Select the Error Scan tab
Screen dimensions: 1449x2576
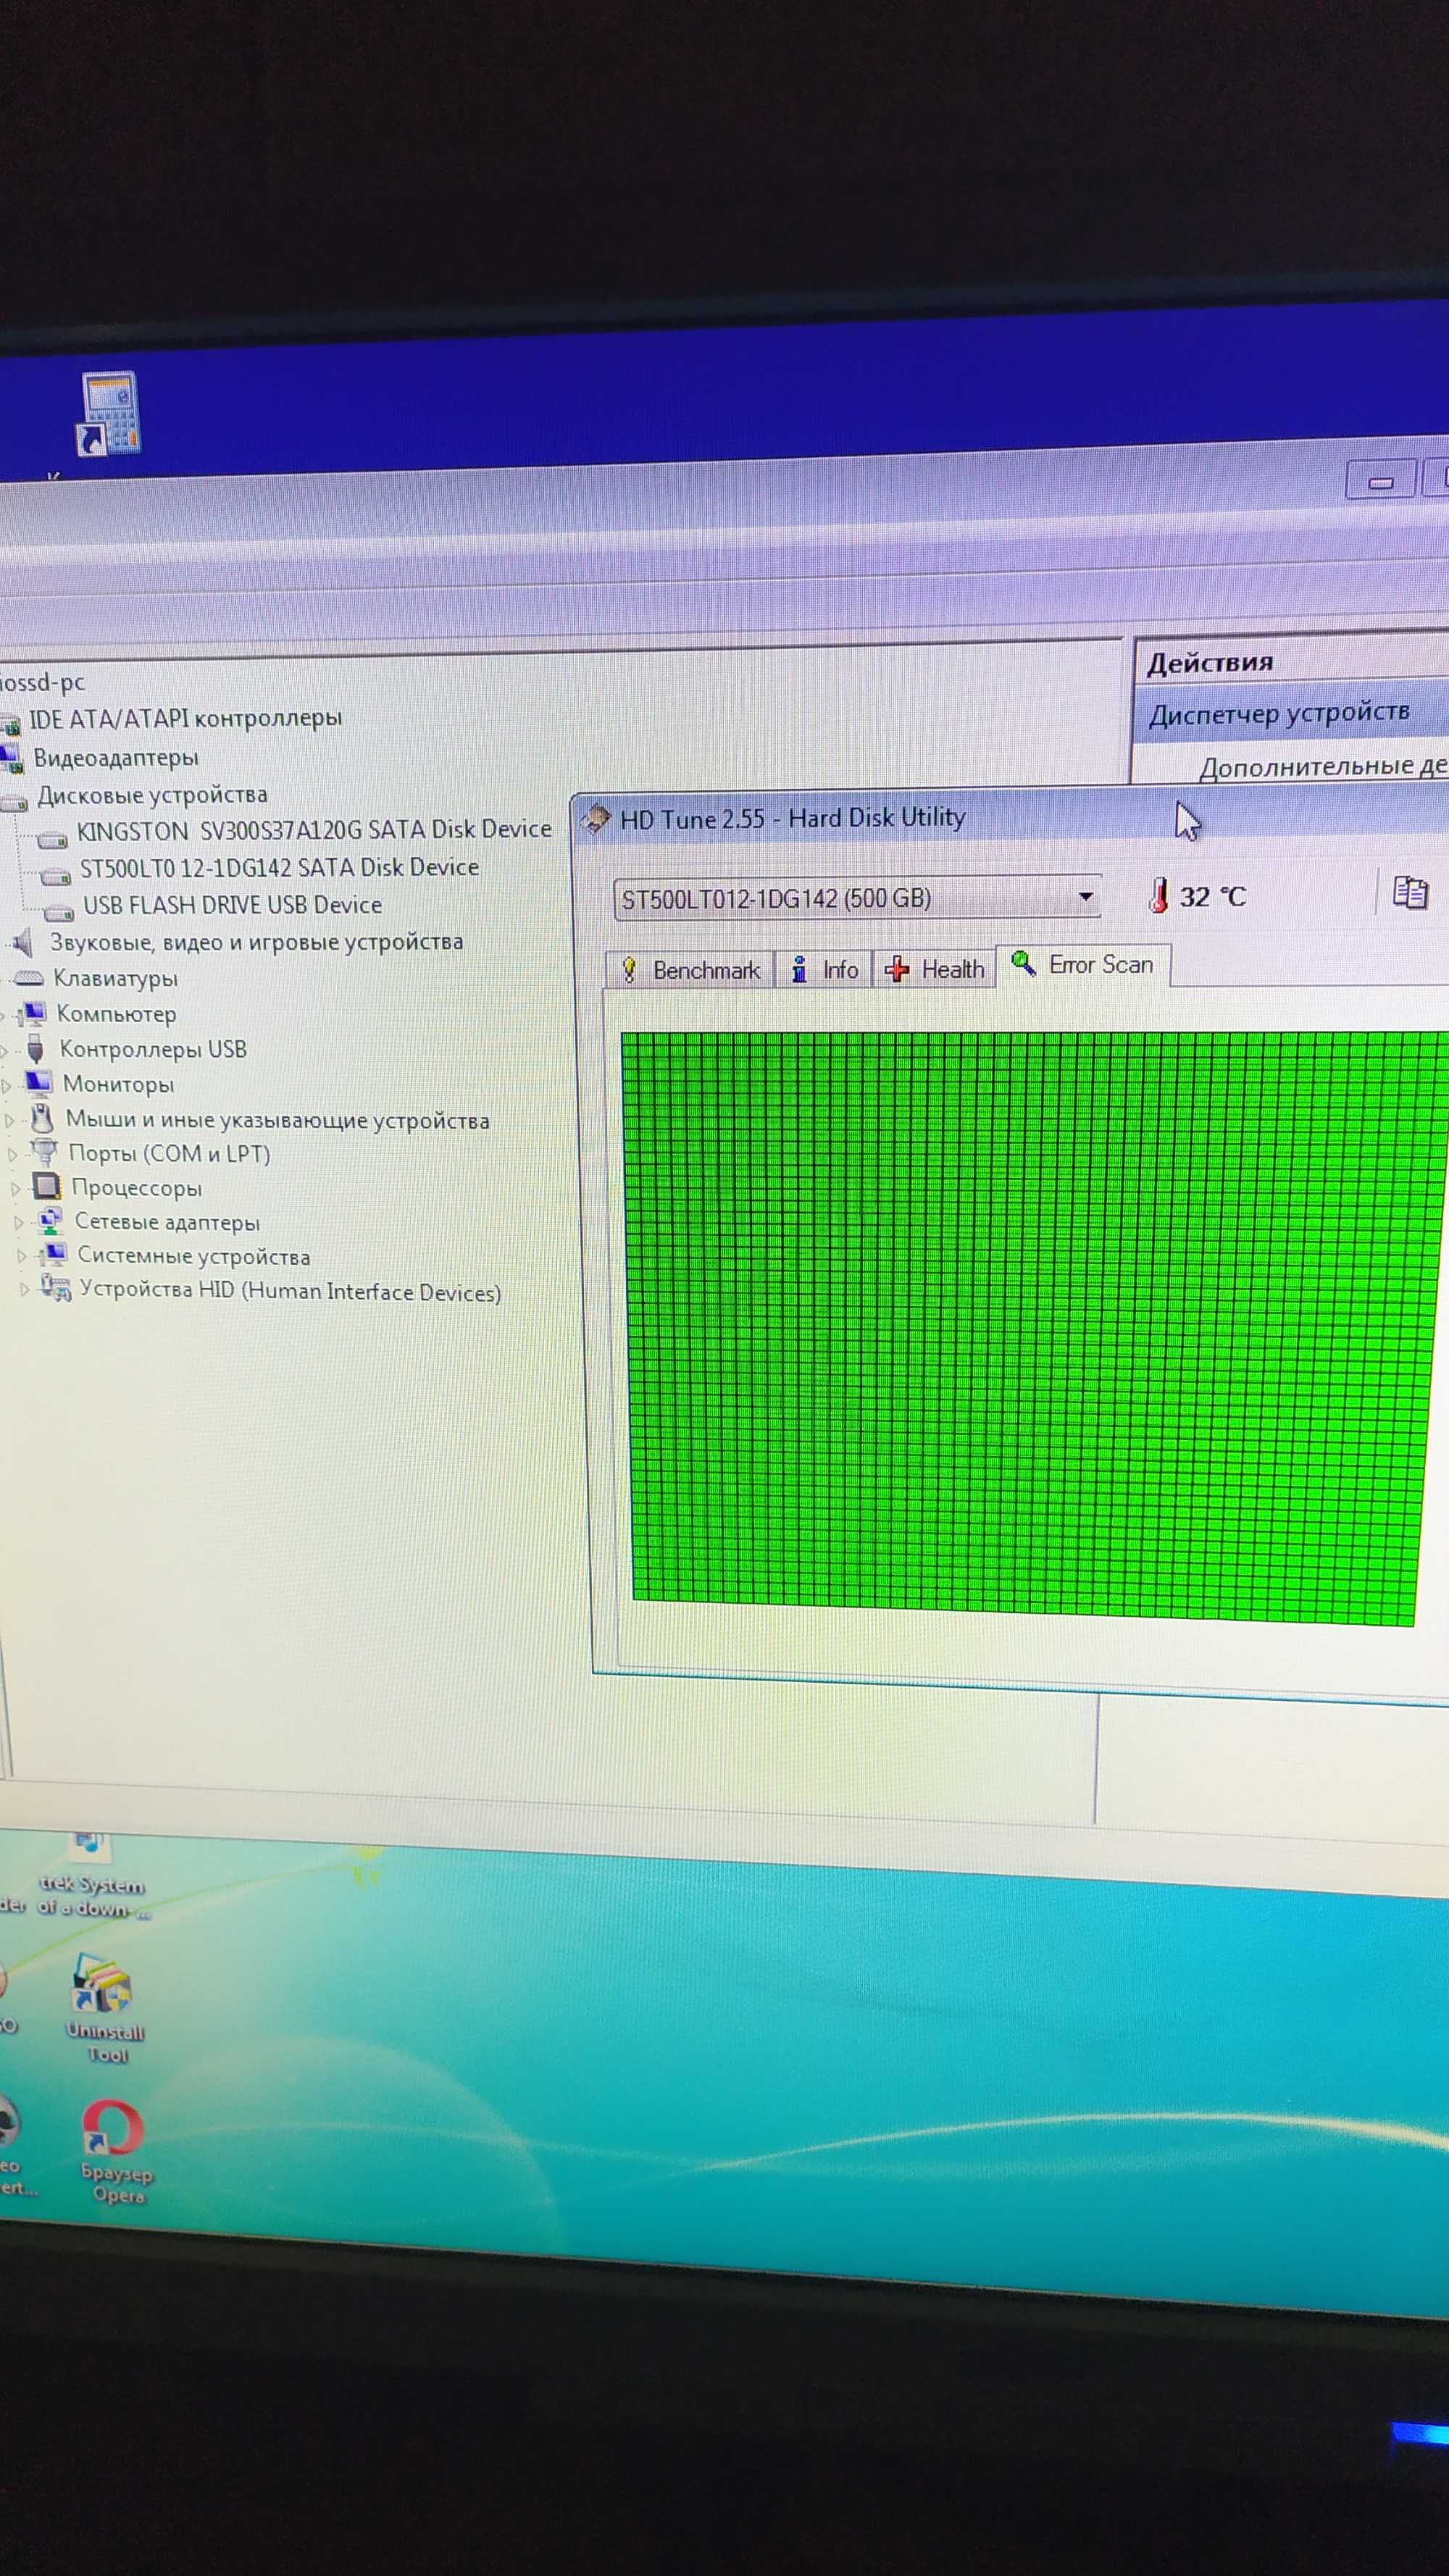pyautogui.click(x=1083, y=964)
